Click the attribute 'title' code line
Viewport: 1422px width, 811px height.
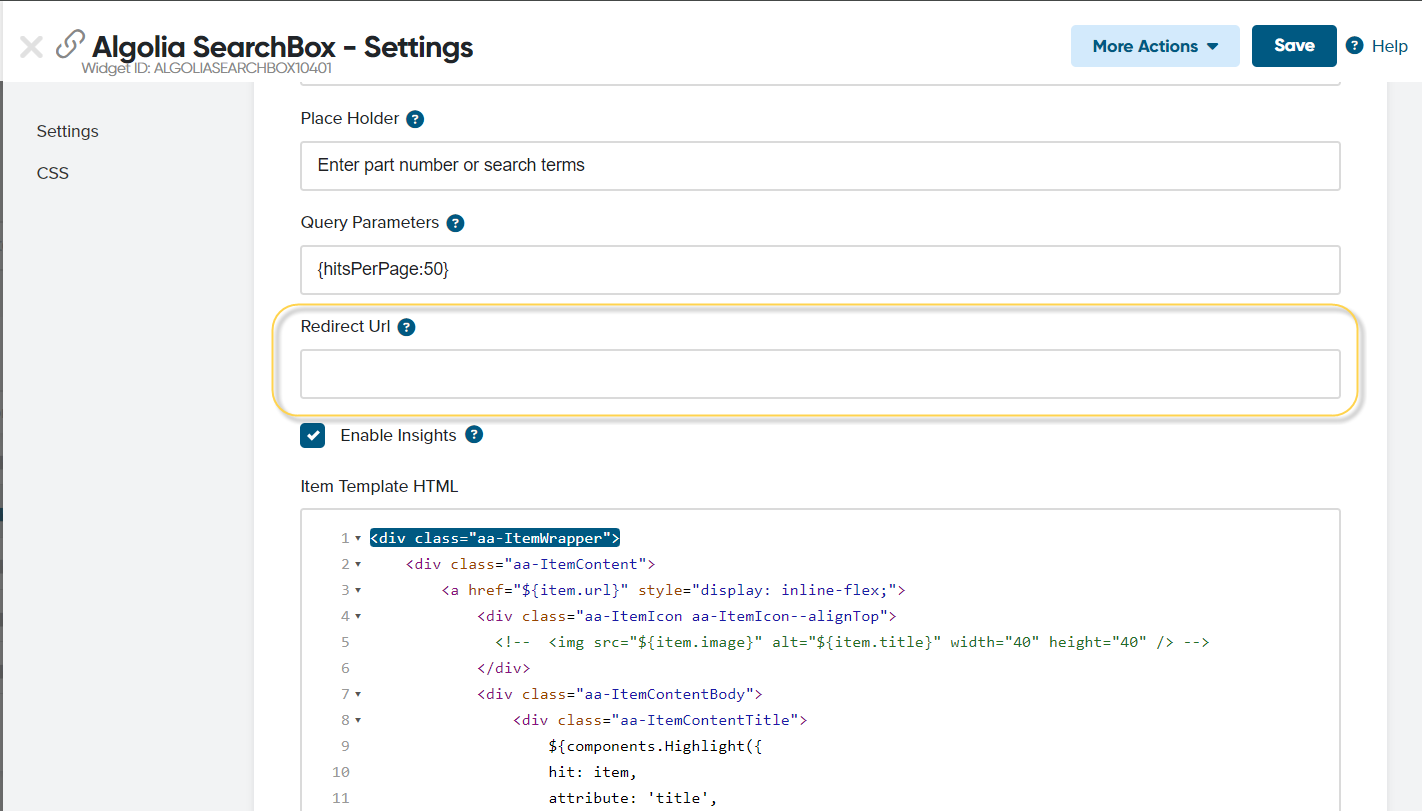click(x=633, y=798)
